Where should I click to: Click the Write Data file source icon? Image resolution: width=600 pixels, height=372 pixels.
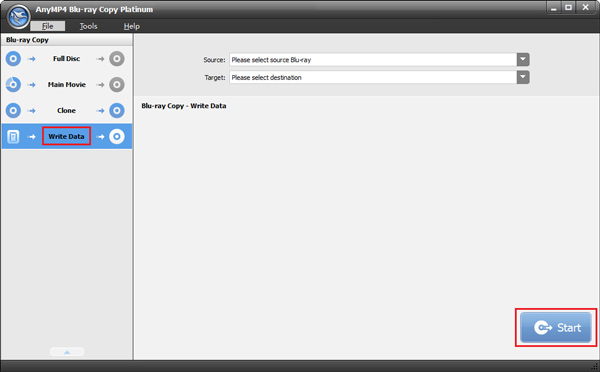[13, 137]
